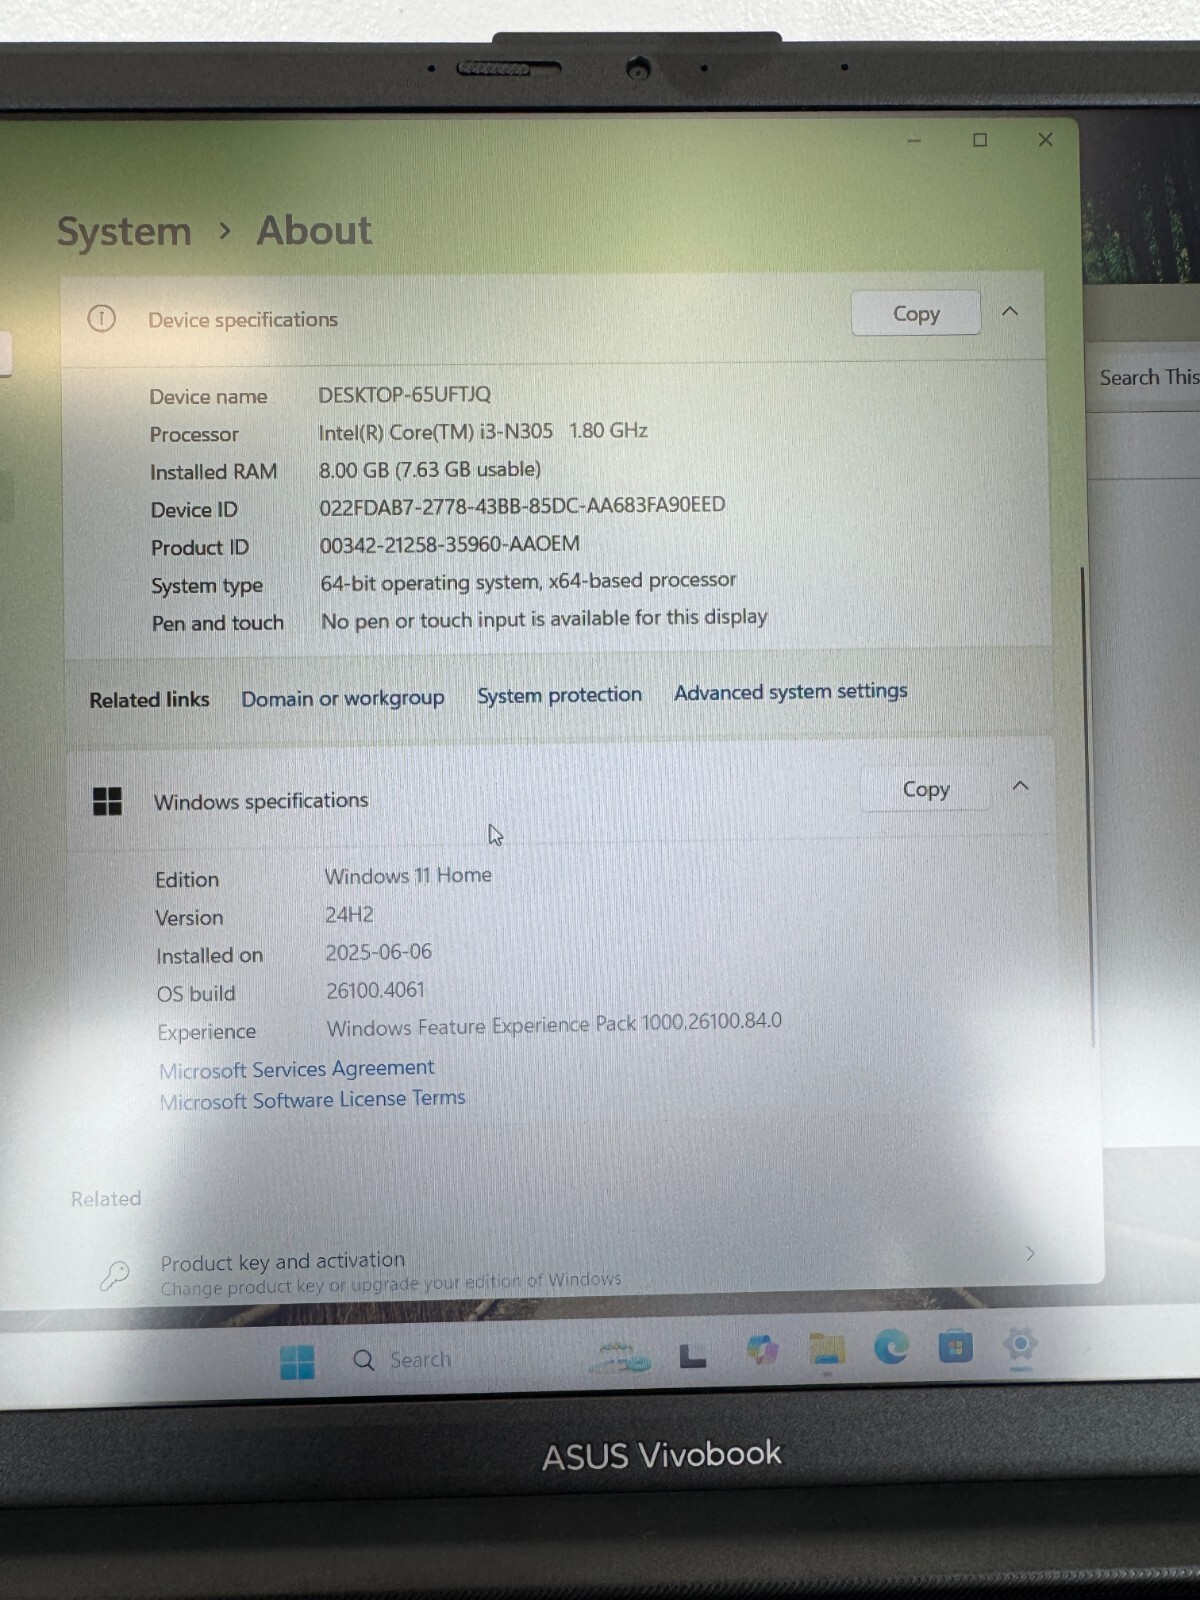Select the Windows Feature Experience Pack text
The height and width of the screenshot is (1600, 1200).
tap(554, 1024)
